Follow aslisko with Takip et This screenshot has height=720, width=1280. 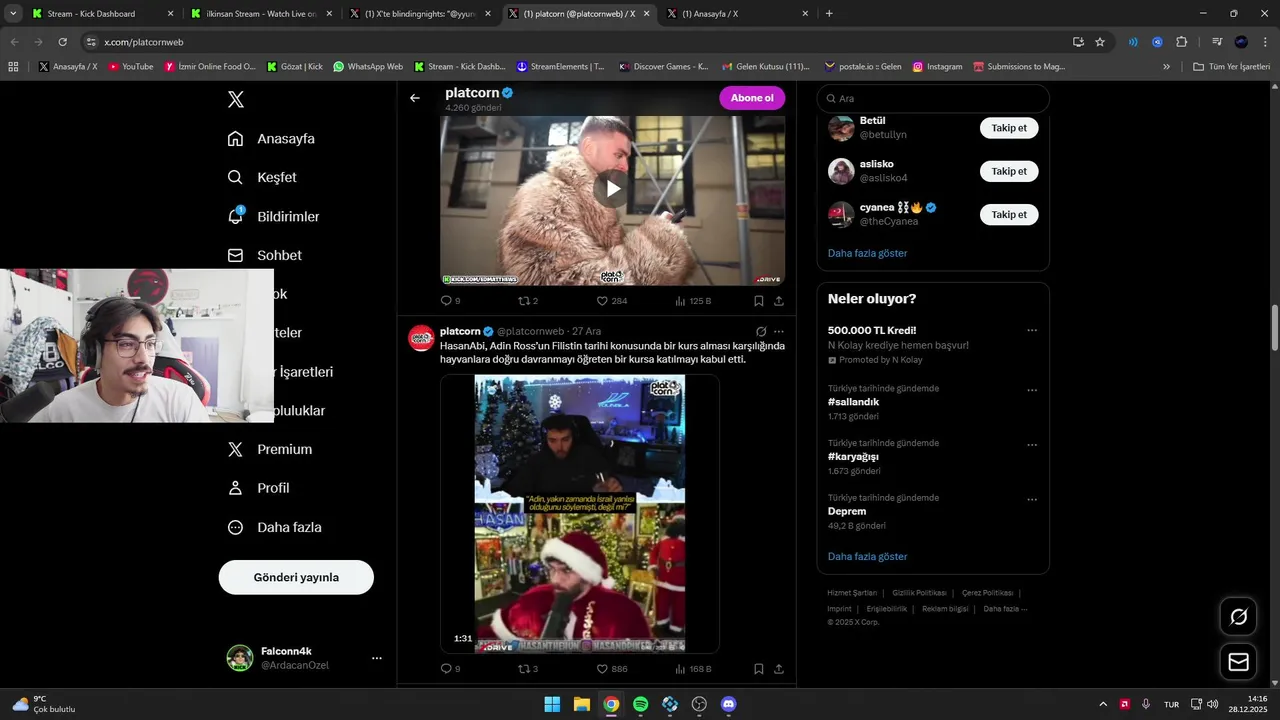pyautogui.click(x=1009, y=171)
